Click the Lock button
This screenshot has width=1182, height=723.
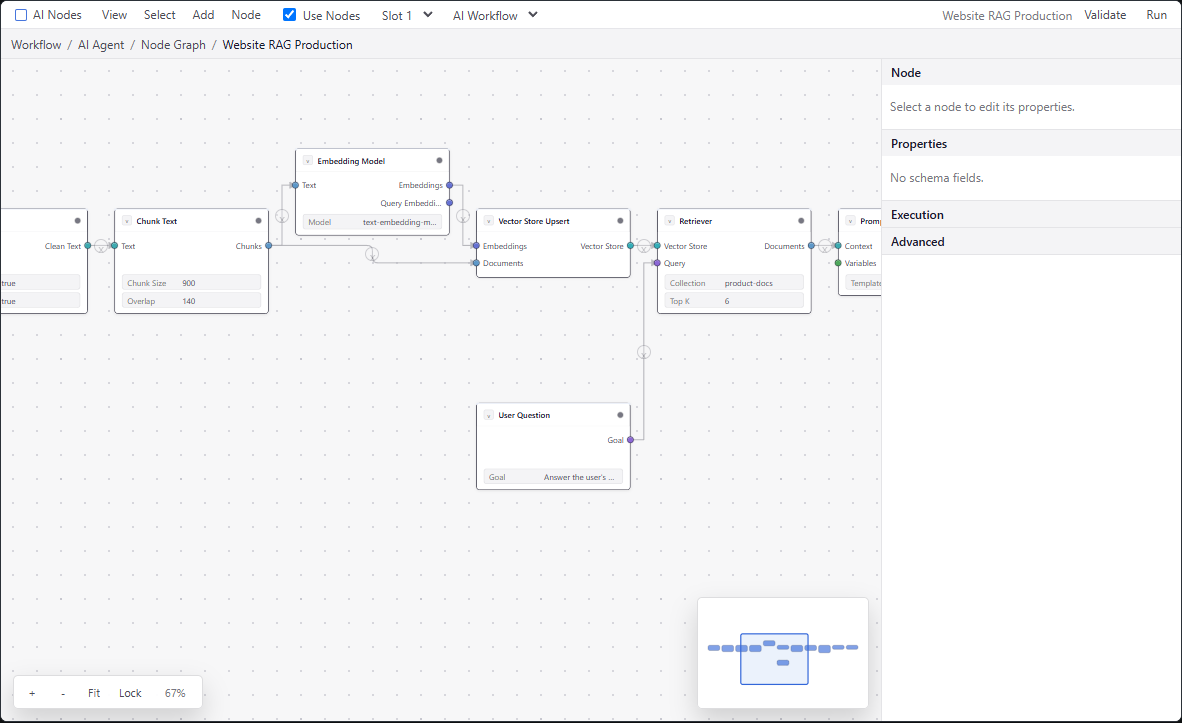pos(130,693)
